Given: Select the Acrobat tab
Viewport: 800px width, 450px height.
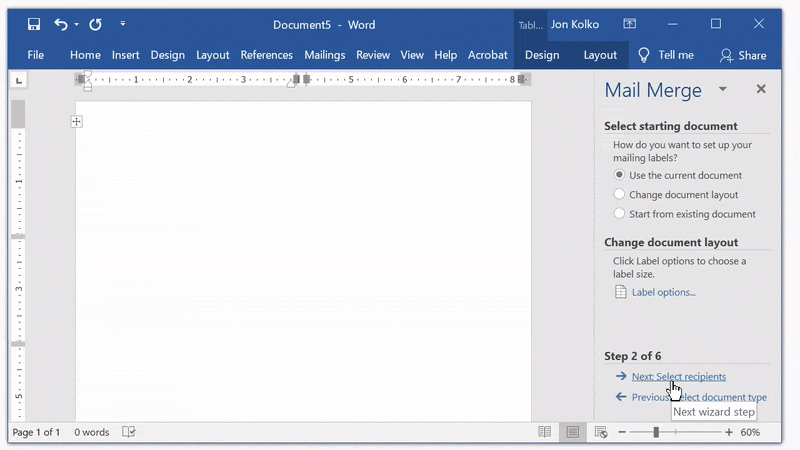Looking at the screenshot, I should click(x=487, y=55).
